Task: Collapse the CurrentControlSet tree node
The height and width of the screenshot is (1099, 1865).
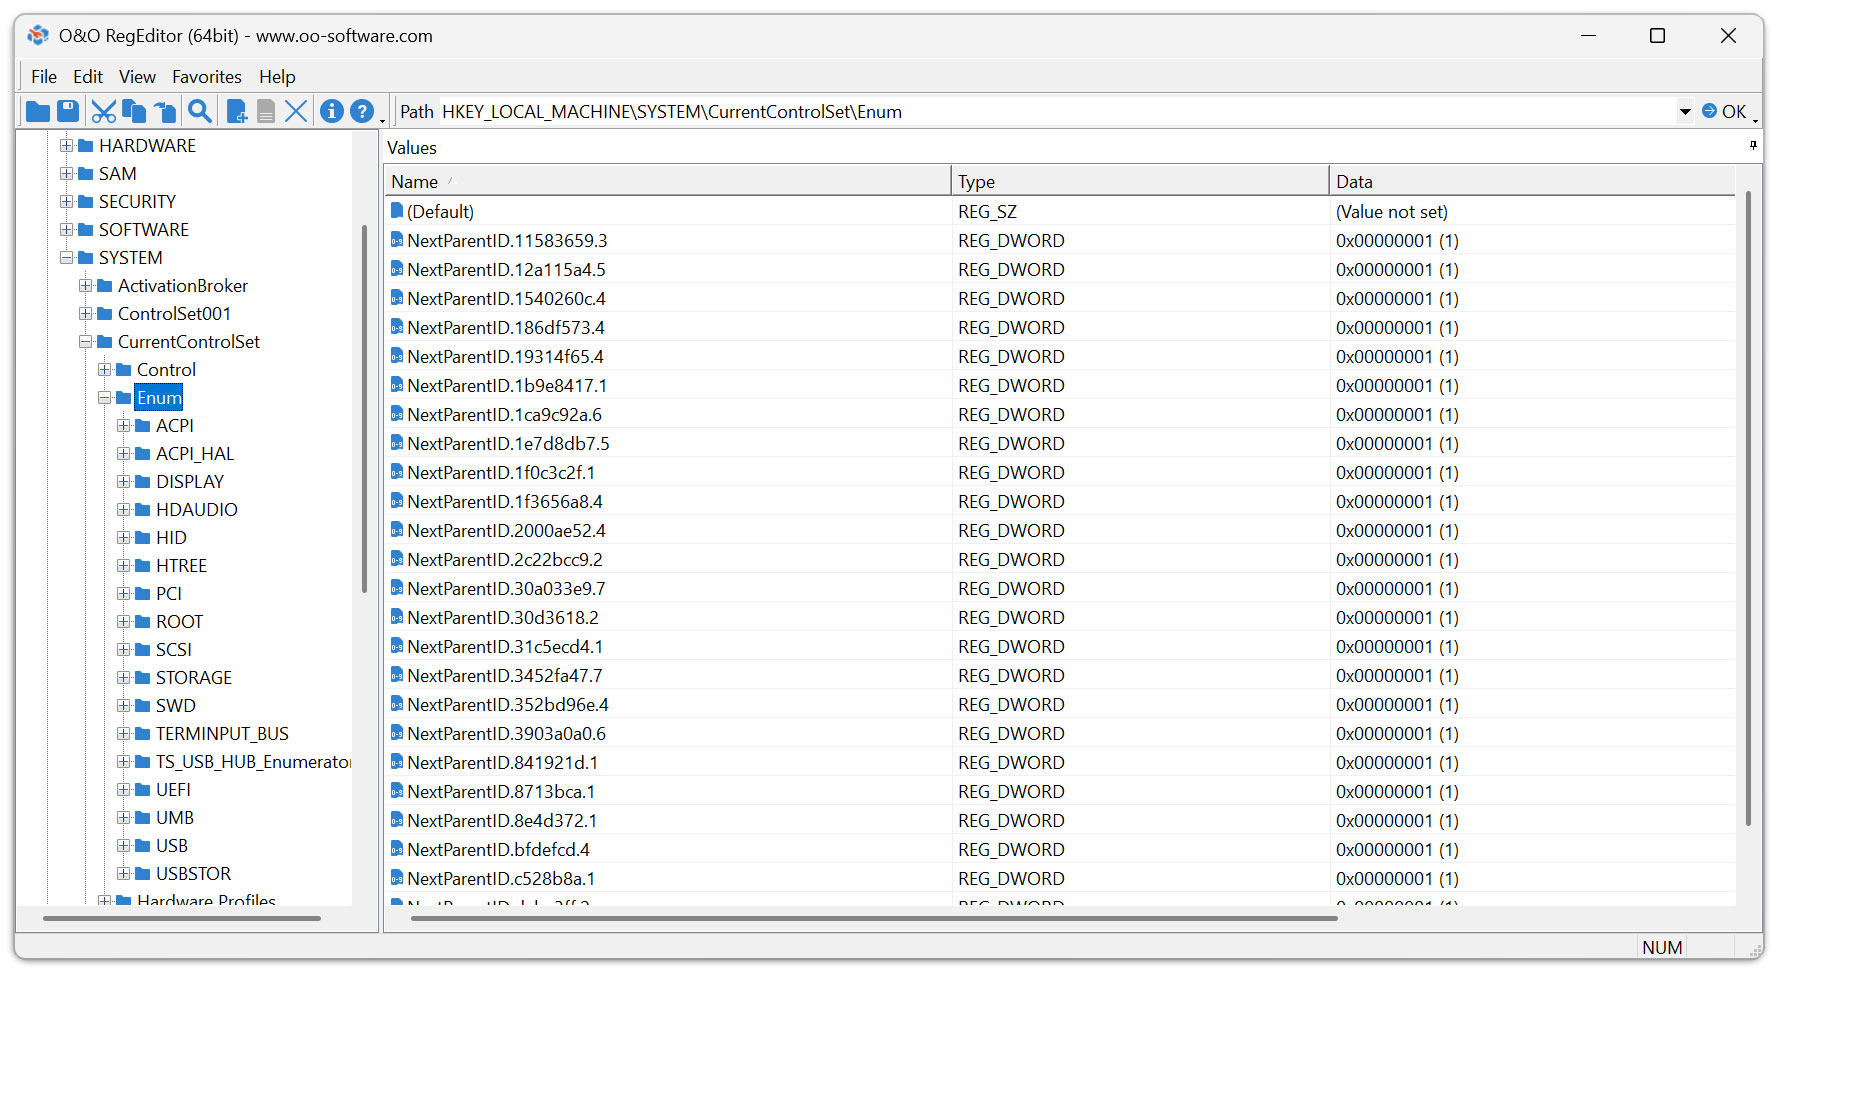Action: click(85, 341)
